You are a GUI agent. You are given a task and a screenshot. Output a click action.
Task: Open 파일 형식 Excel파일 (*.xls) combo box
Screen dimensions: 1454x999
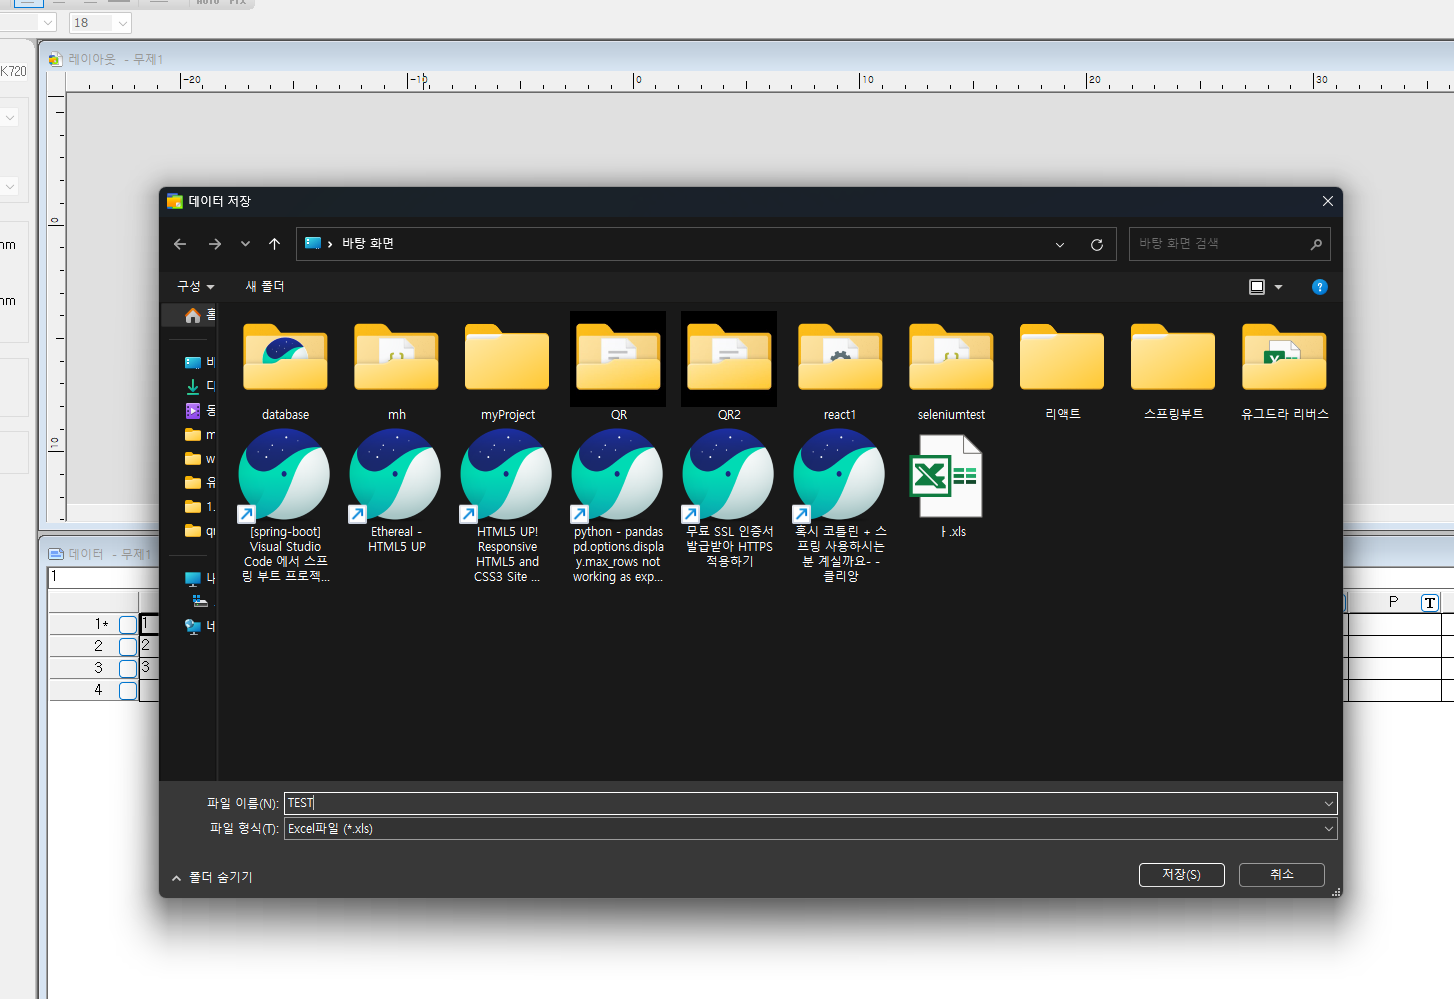[x=810, y=828]
